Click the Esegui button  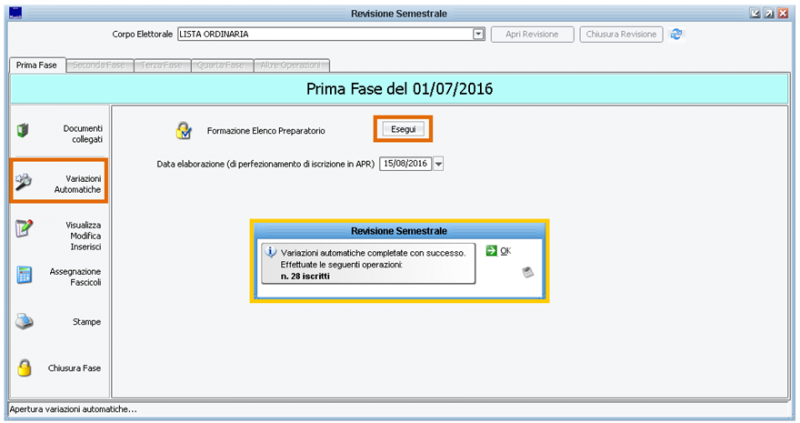[x=403, y=129]
